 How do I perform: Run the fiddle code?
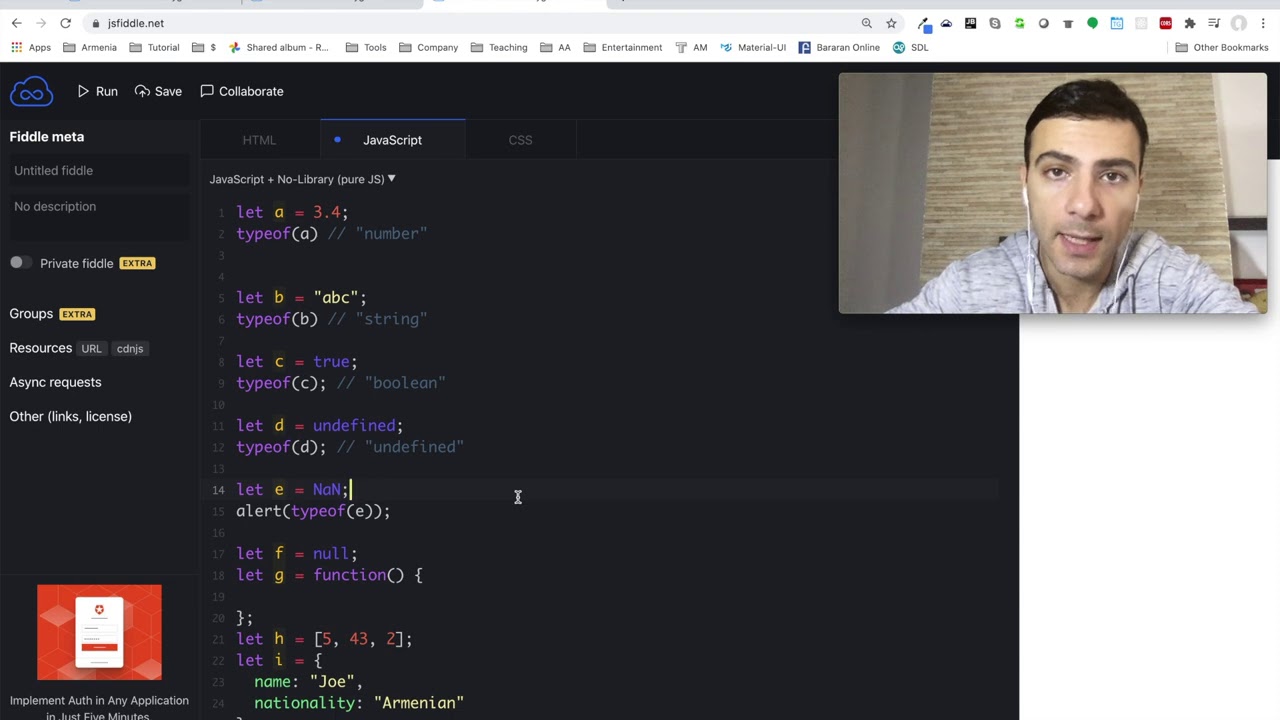(x=98, y=91)
